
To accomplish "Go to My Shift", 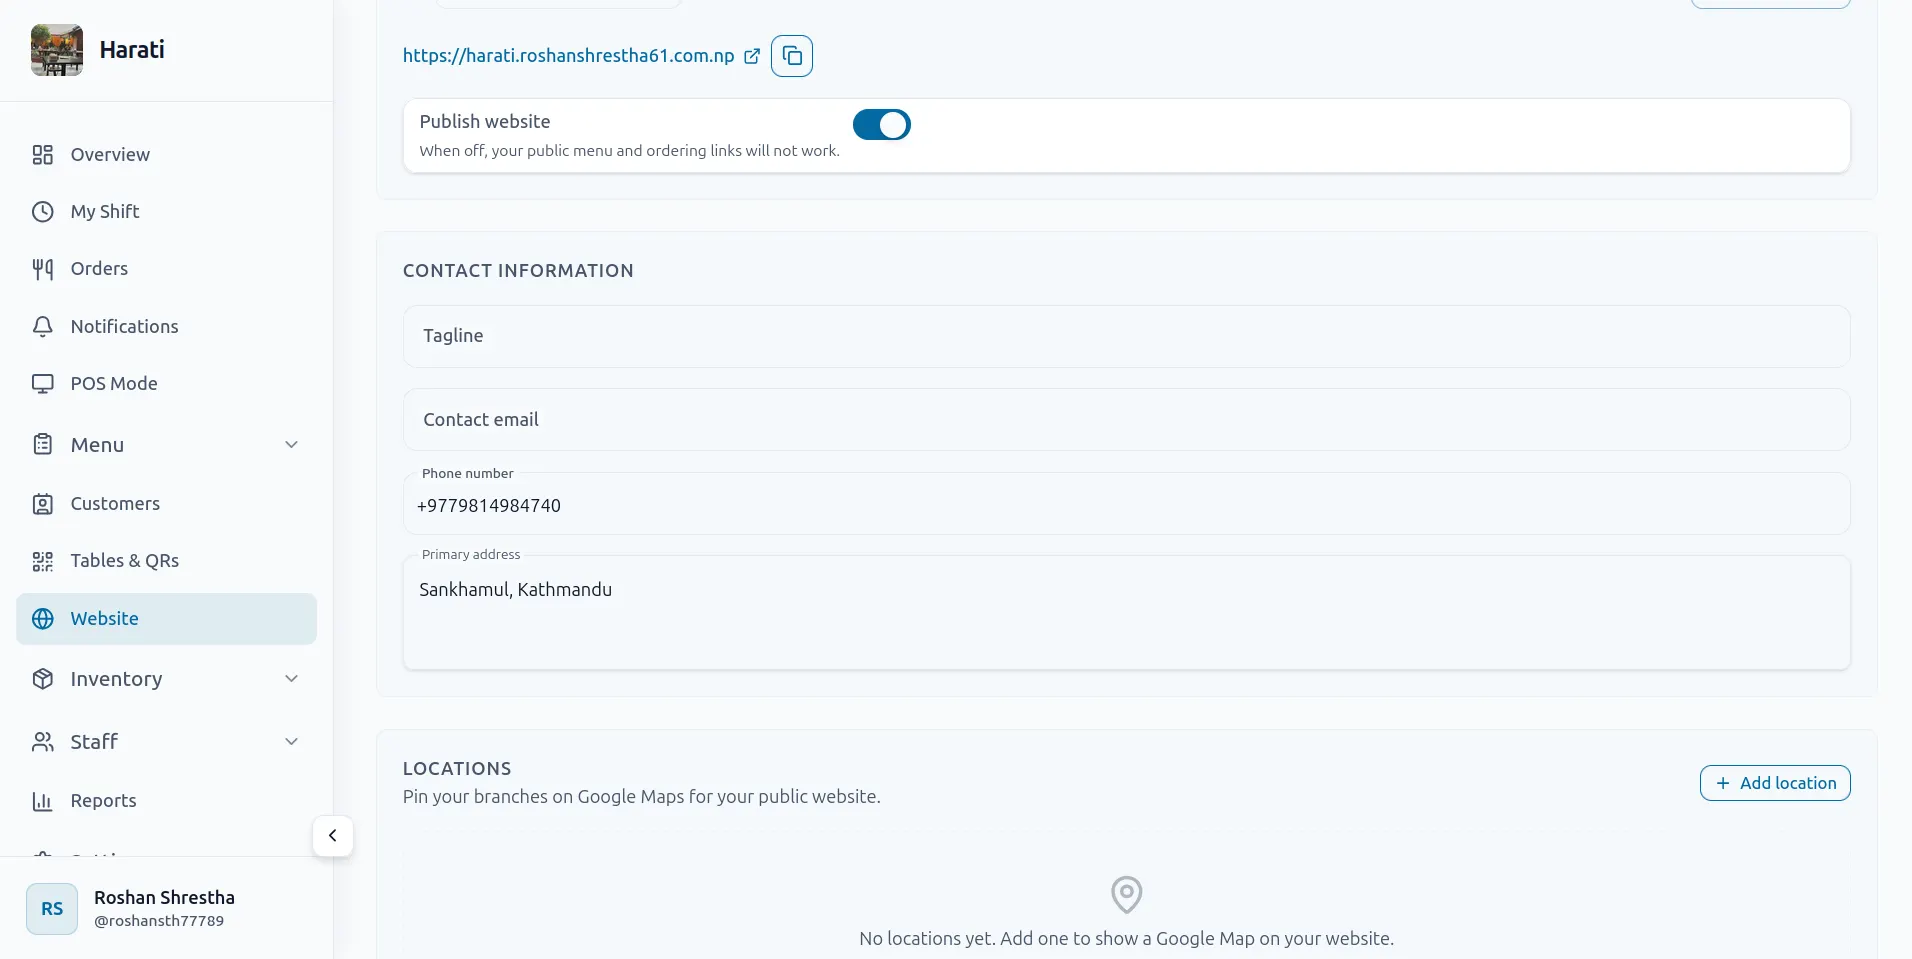I will (166, 212).
